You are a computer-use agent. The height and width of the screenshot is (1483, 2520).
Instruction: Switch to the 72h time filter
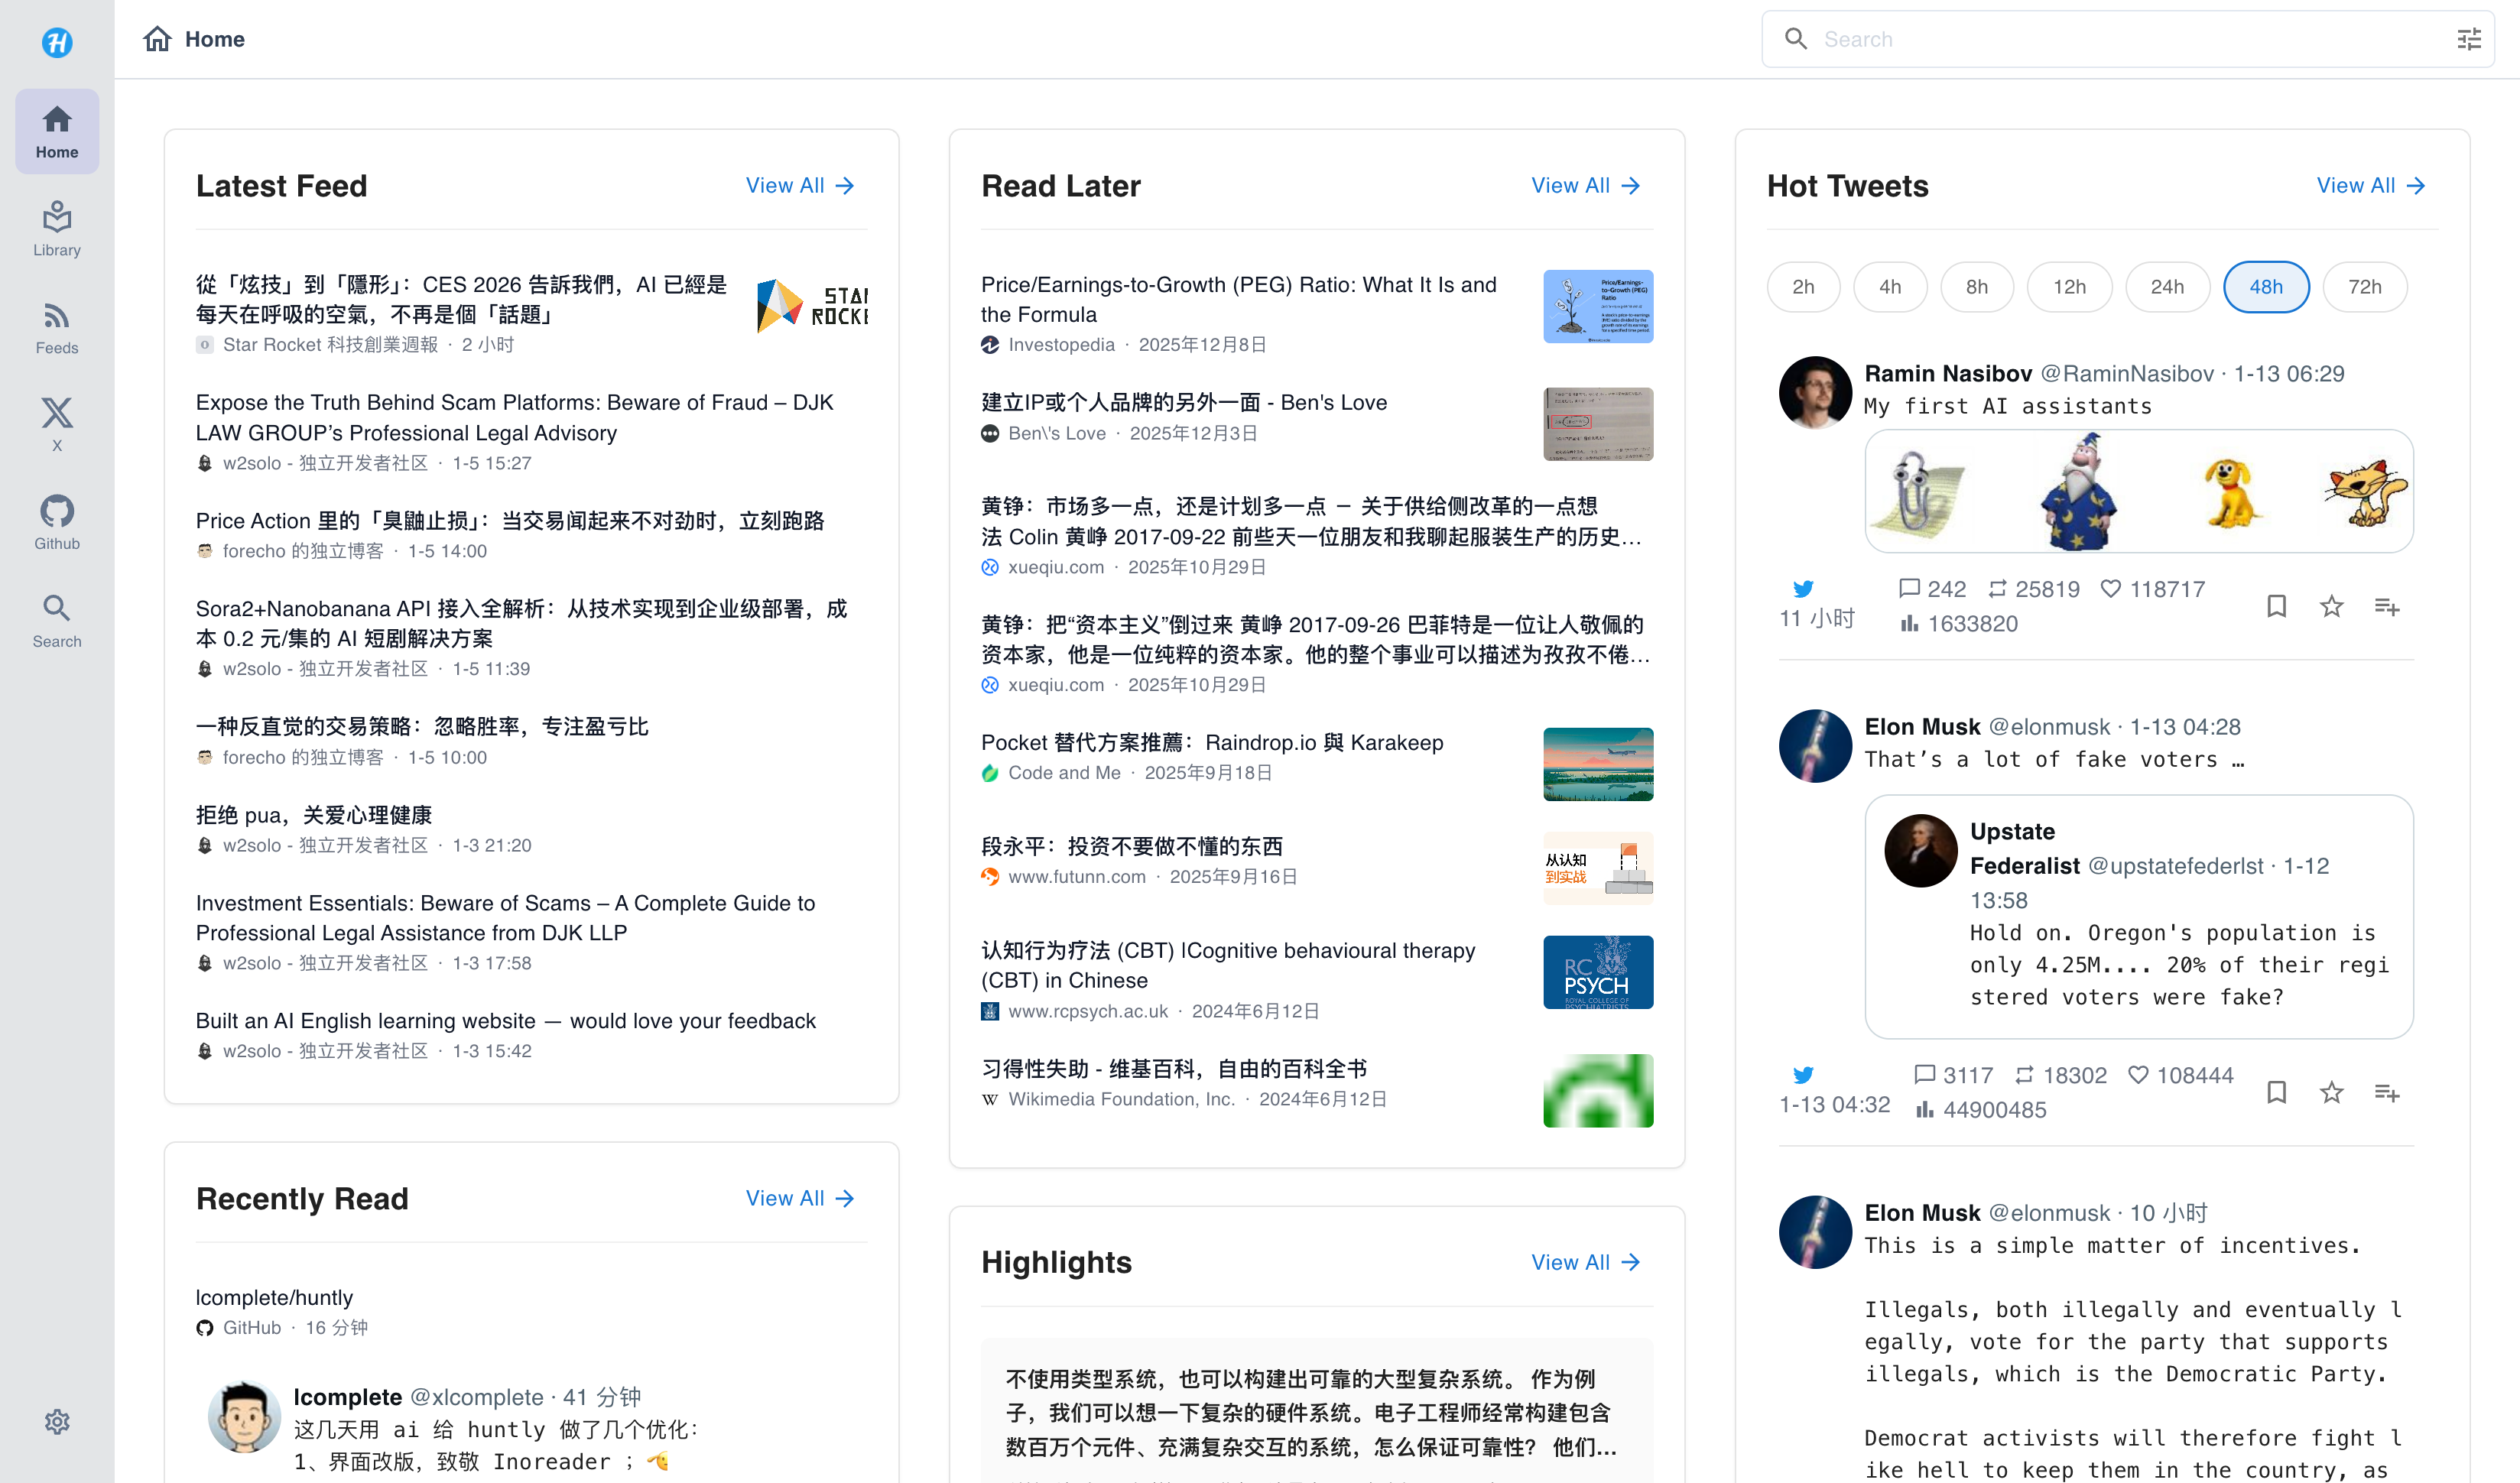[2364, 287]
